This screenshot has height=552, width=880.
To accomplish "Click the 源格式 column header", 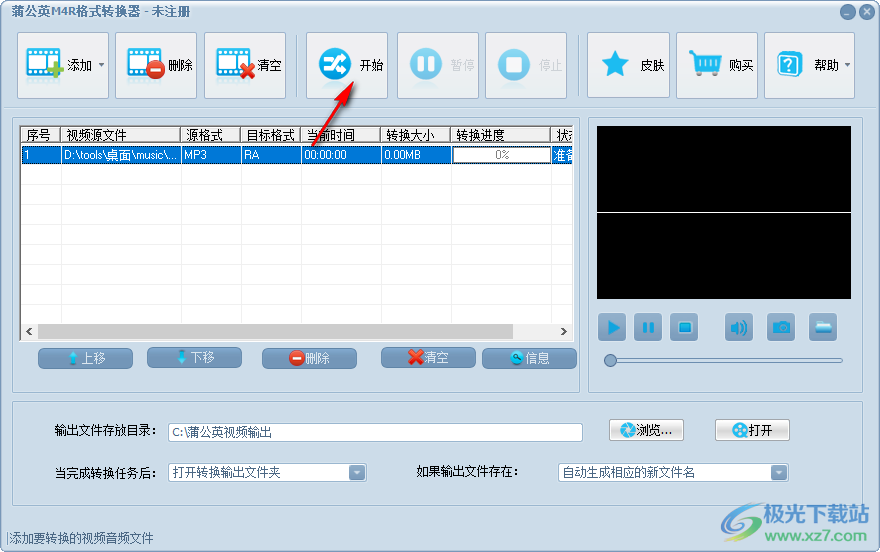I will [210, 135].
